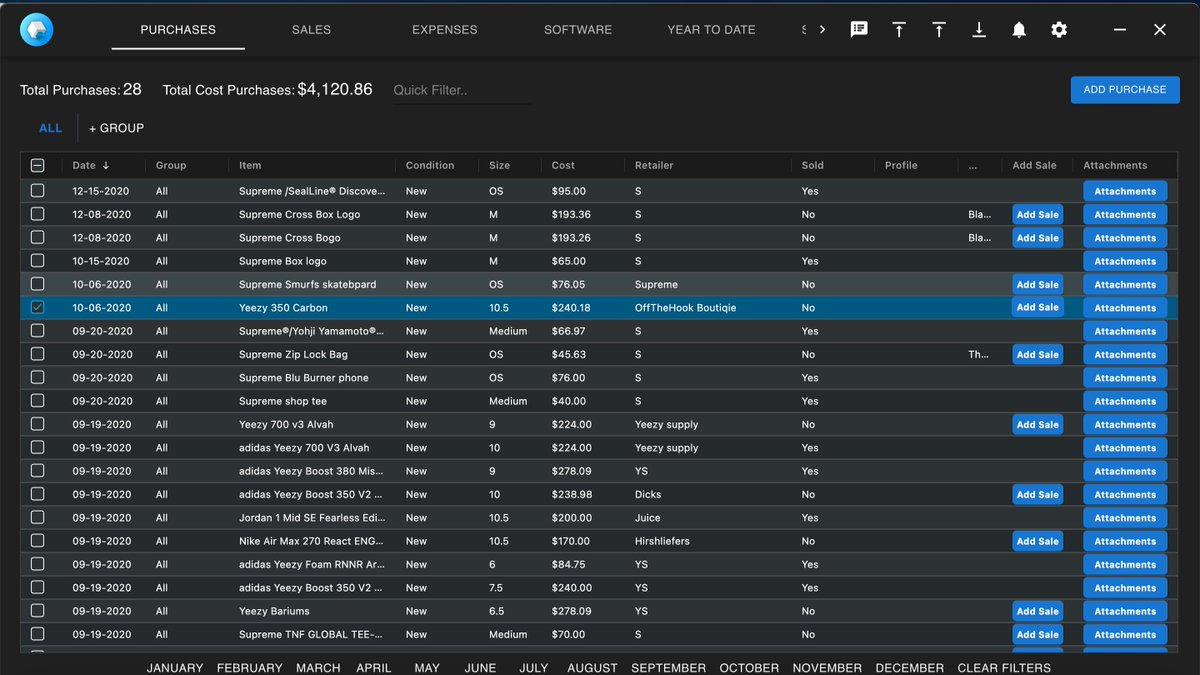
Task: Open the Expenses tab
Action: pyautogui.click(x=444, y=30)
